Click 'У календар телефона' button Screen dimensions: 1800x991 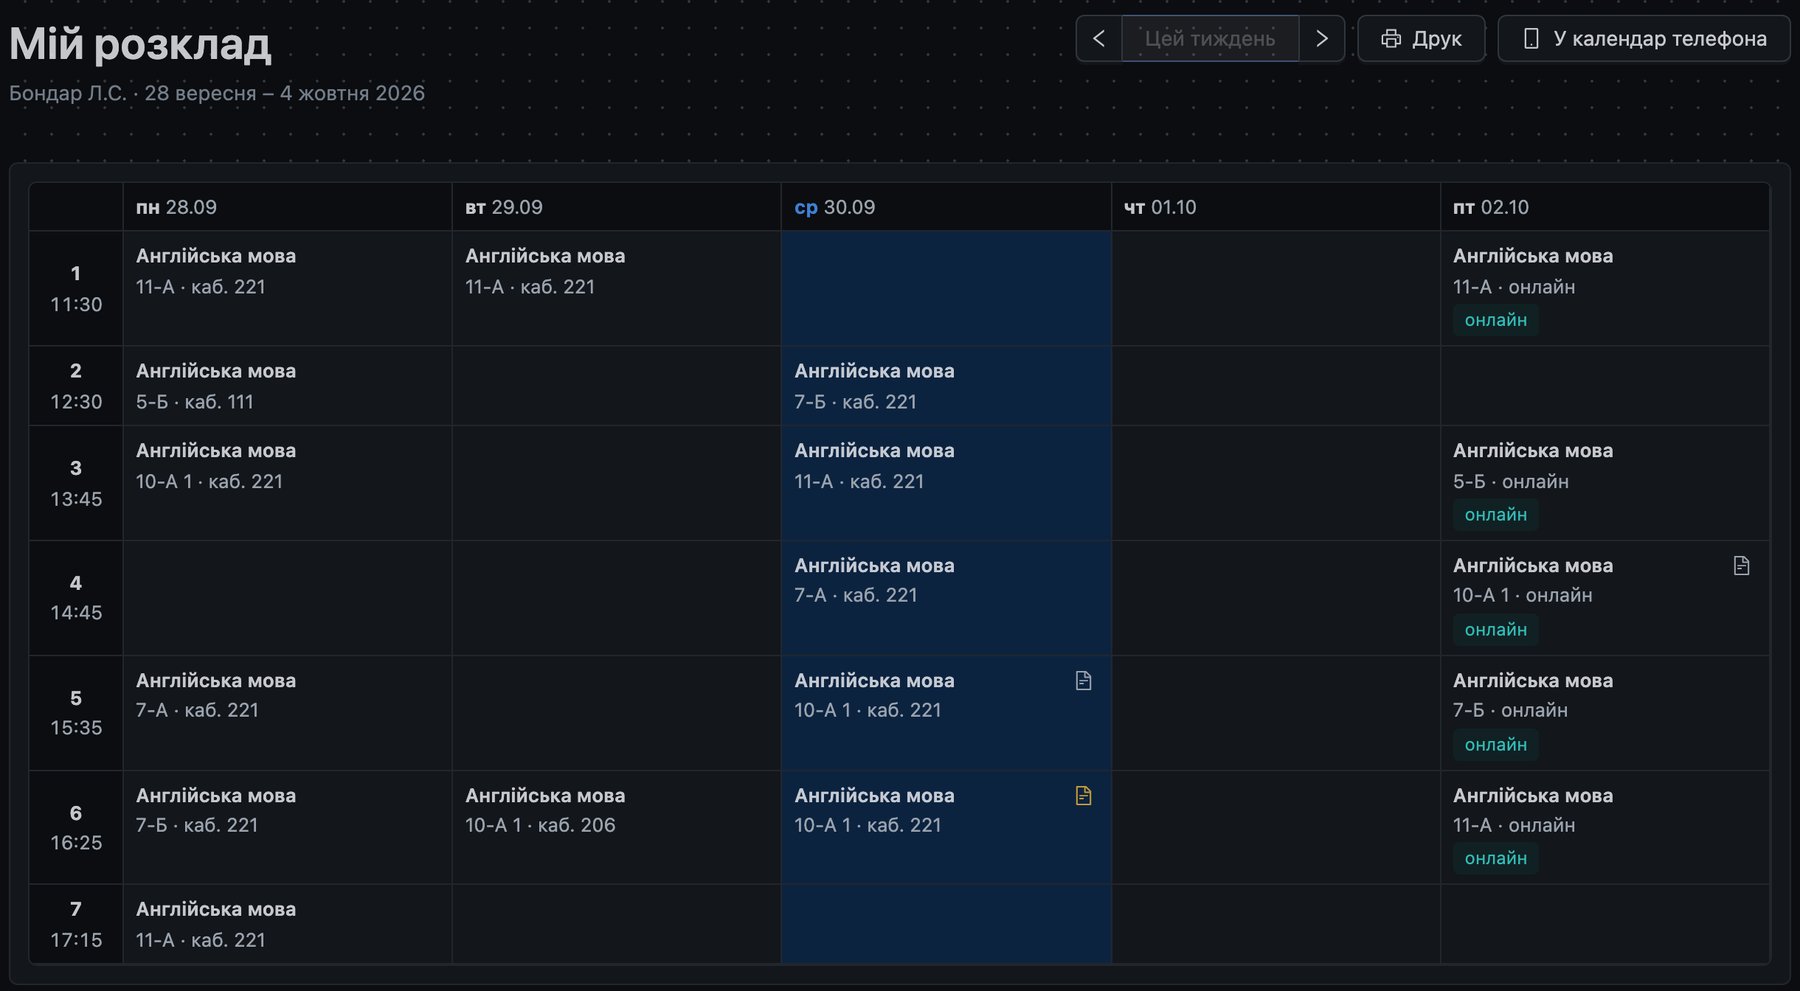(x=1644, y=39)
